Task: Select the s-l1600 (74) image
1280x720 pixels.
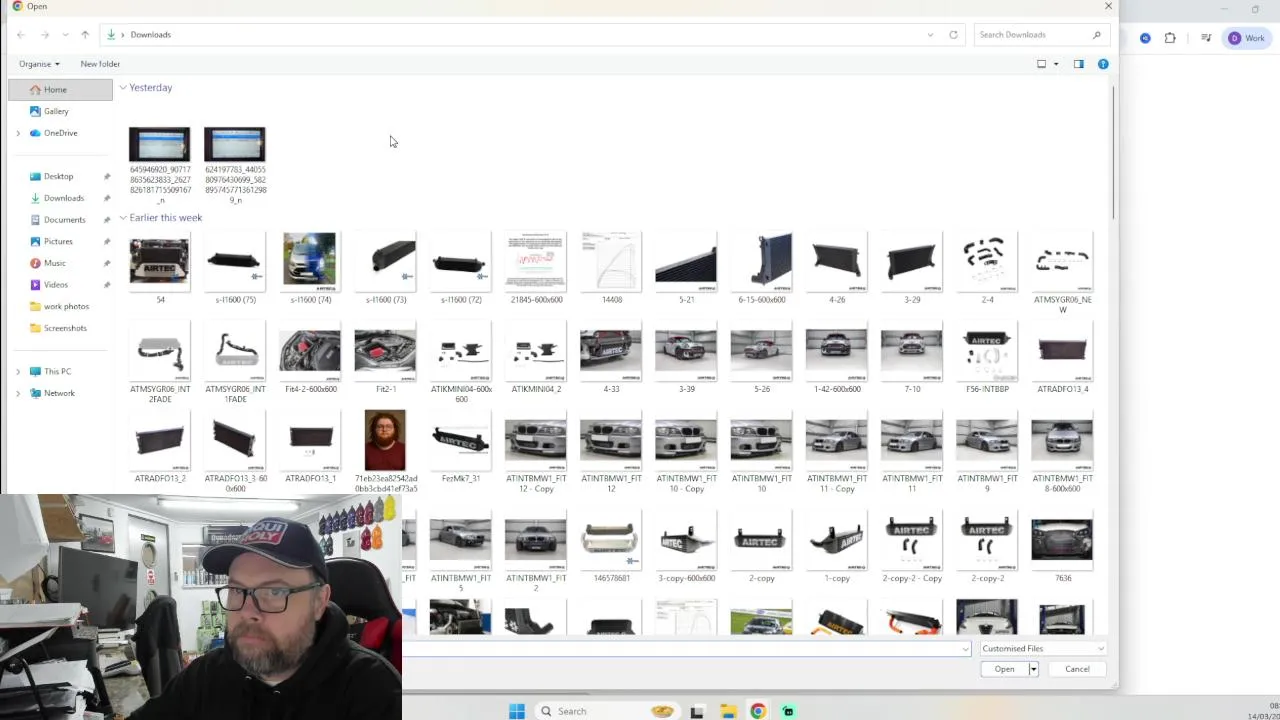Action: click(310, 268)
